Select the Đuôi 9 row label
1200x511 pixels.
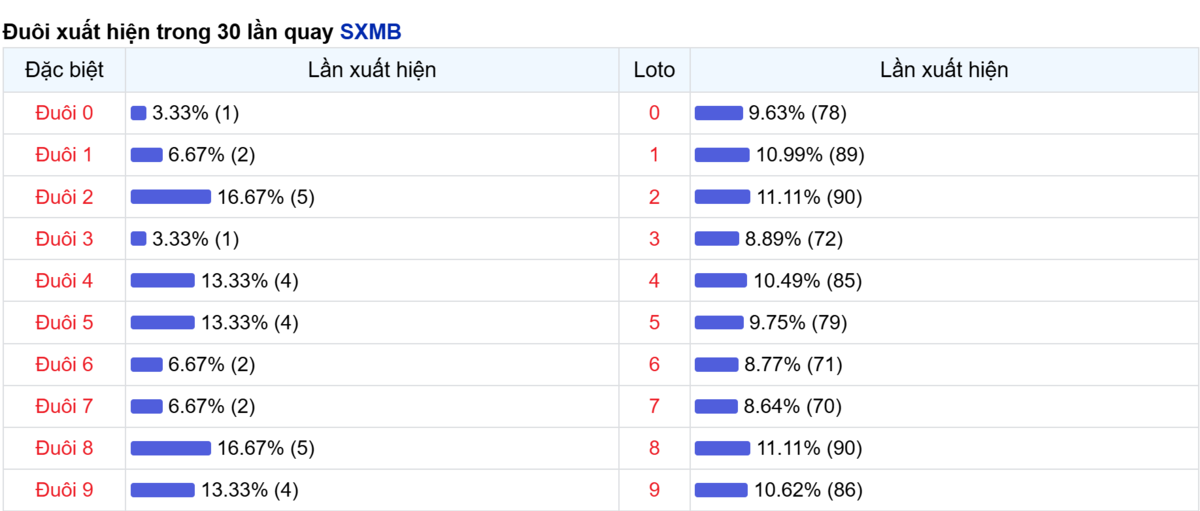[64, 490]
